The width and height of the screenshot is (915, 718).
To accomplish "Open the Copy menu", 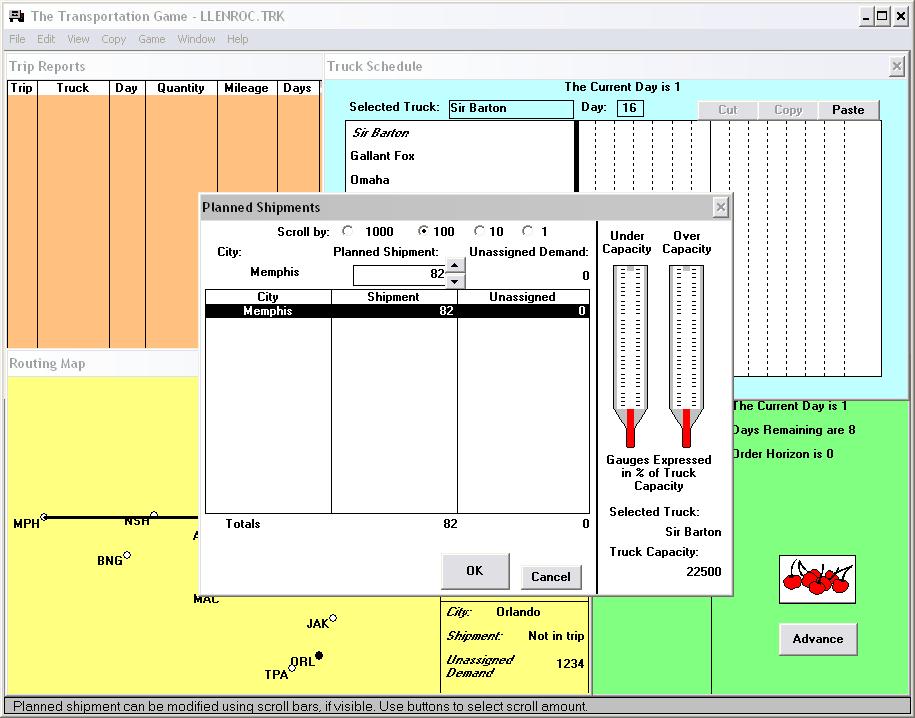I will 113,39.
